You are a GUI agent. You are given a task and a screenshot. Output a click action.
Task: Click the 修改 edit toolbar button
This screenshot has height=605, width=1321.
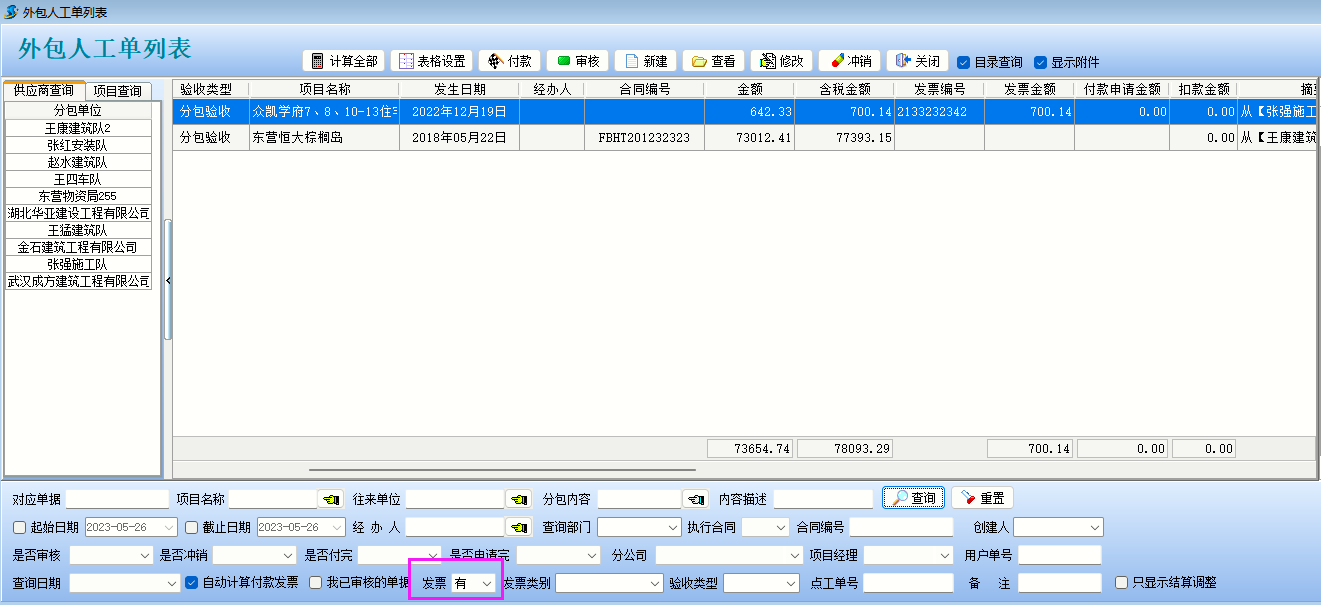tap(781, 61)
